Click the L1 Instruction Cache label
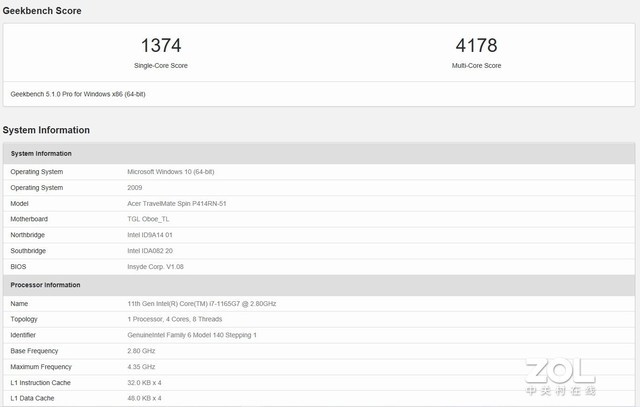 click(40, 383)
